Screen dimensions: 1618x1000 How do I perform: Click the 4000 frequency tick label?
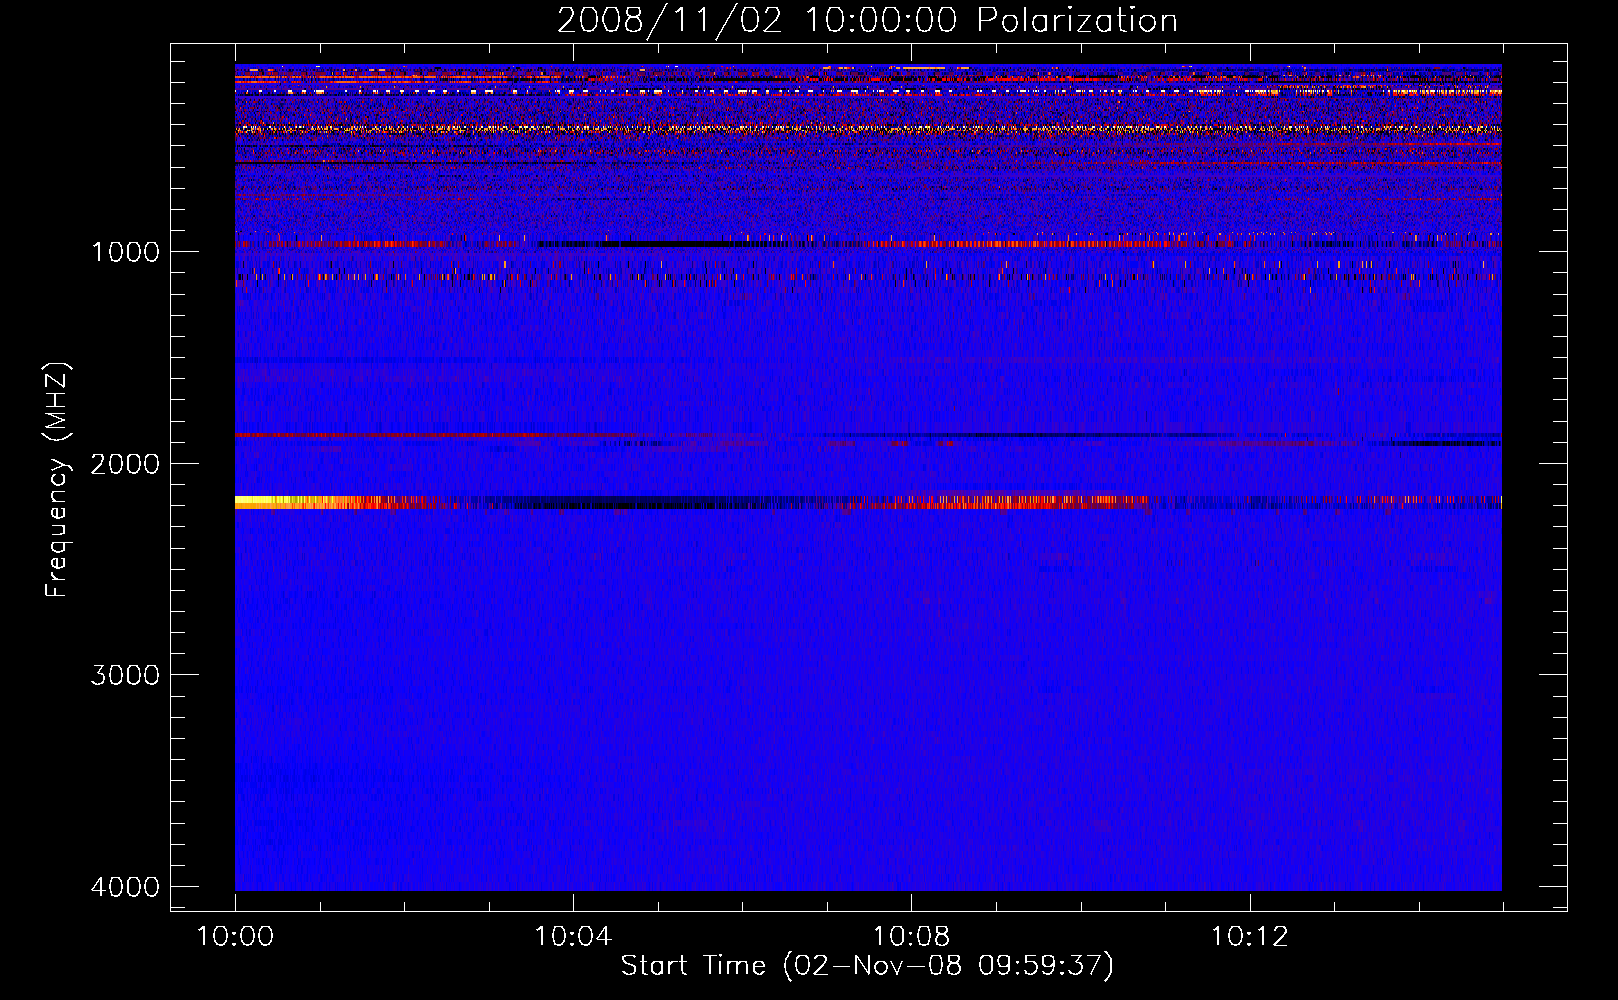[x=125, y=887]
